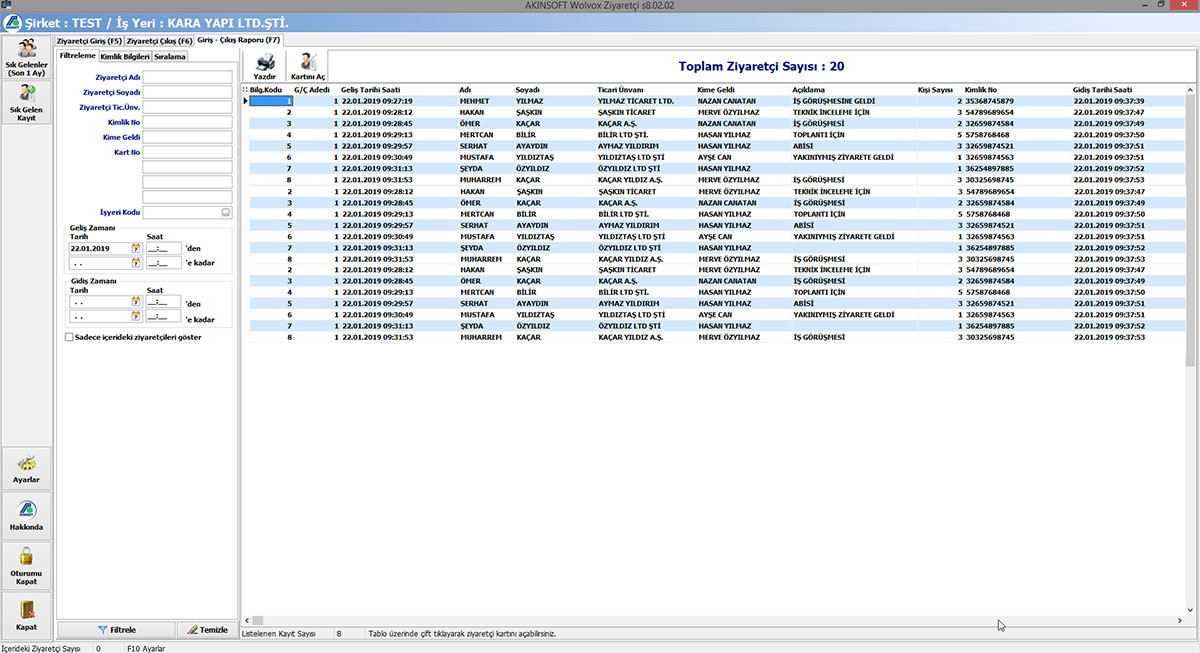
Task: Show the Hakkında about dialog
Action: pos(27,514)
